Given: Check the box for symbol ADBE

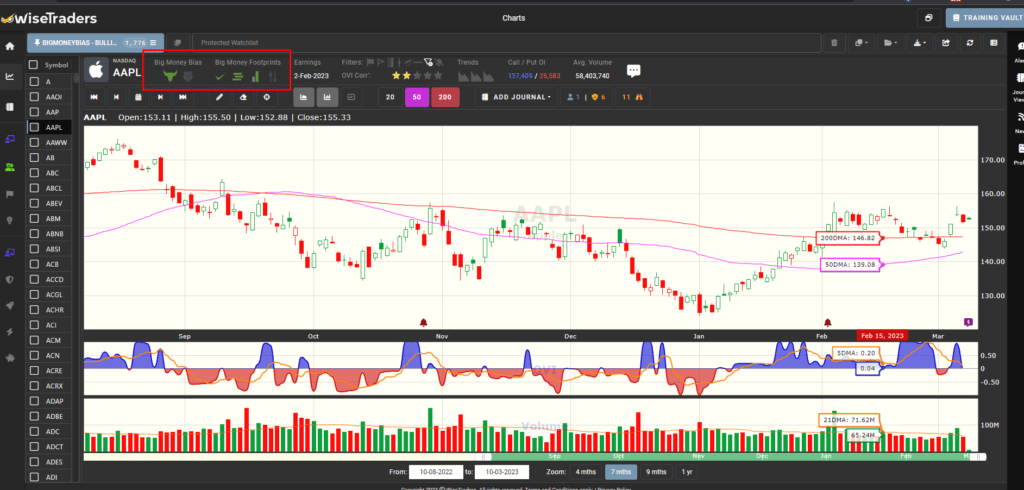Looking at the screenshot, I should click(34, 416).
